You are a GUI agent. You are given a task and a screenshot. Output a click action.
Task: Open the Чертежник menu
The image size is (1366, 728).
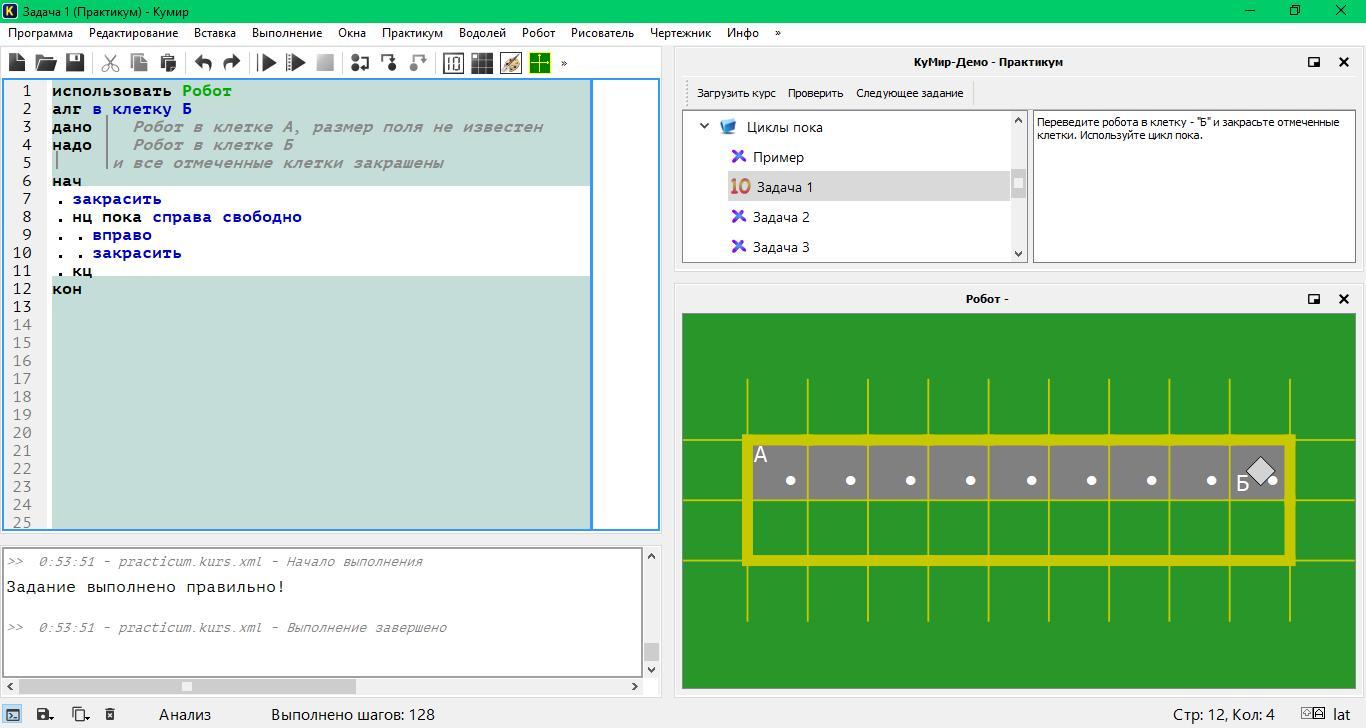click(680, 33)
